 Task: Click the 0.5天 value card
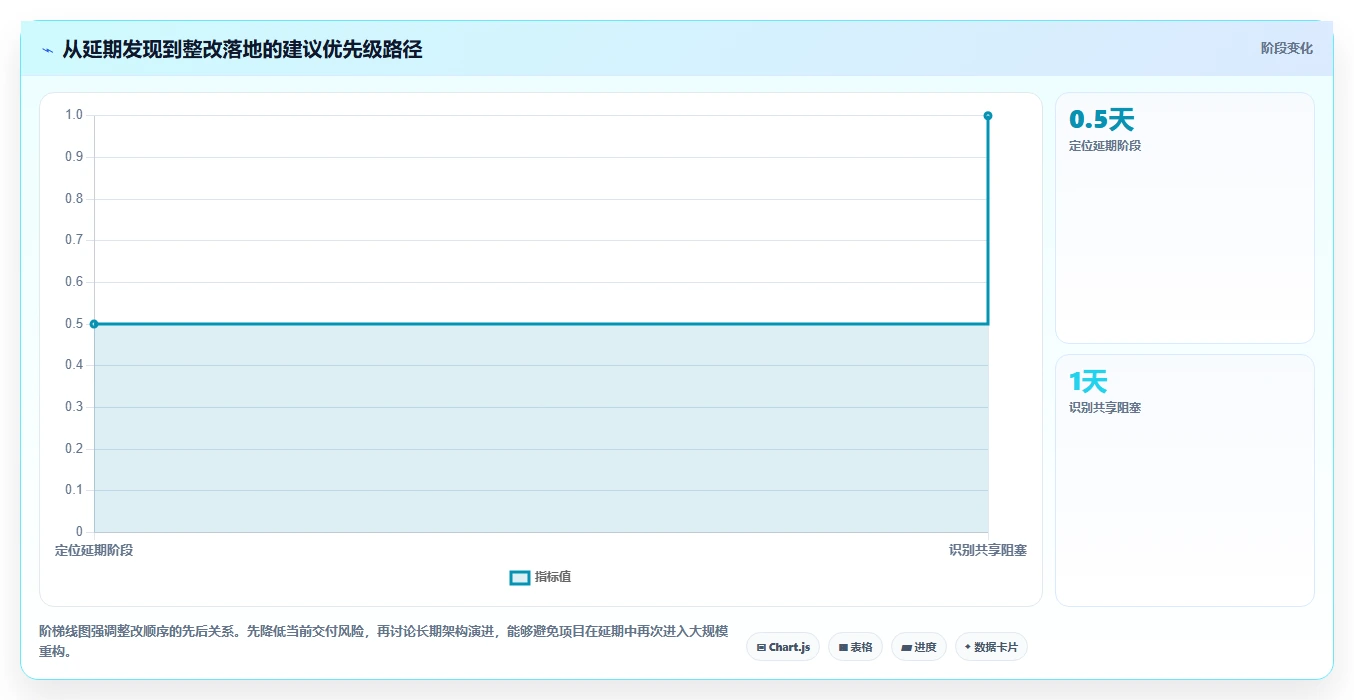[x=1185, y=218]
